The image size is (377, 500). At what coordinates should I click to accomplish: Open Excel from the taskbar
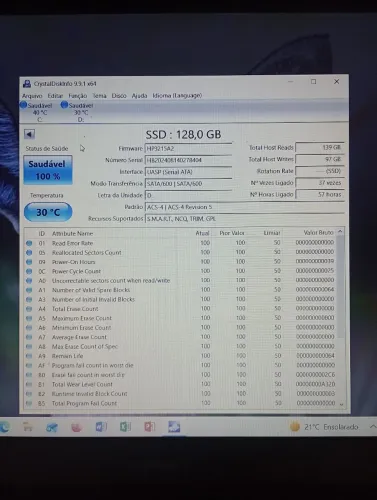click(x=125, y=427)
